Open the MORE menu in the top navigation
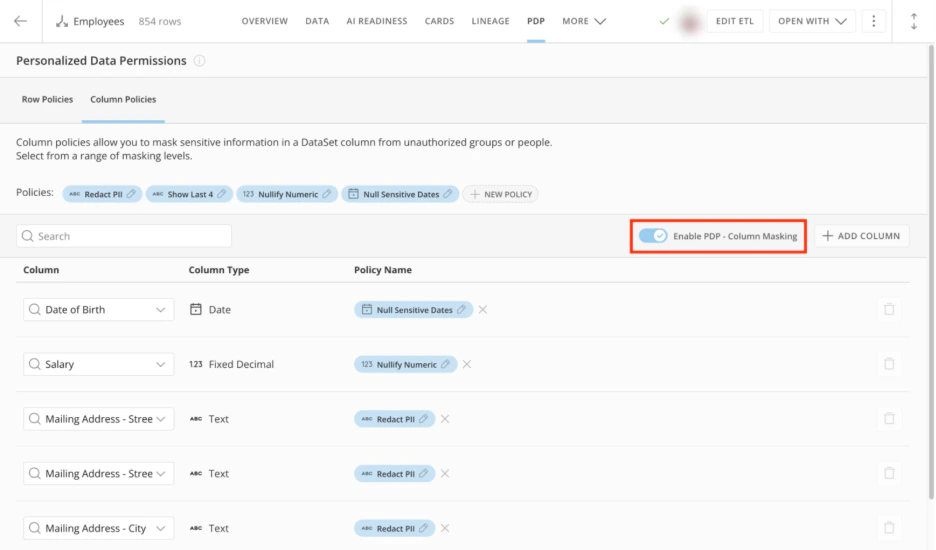The width and height of the screenshot is (936, 550). pyautogui.click(x=584, y=21)
